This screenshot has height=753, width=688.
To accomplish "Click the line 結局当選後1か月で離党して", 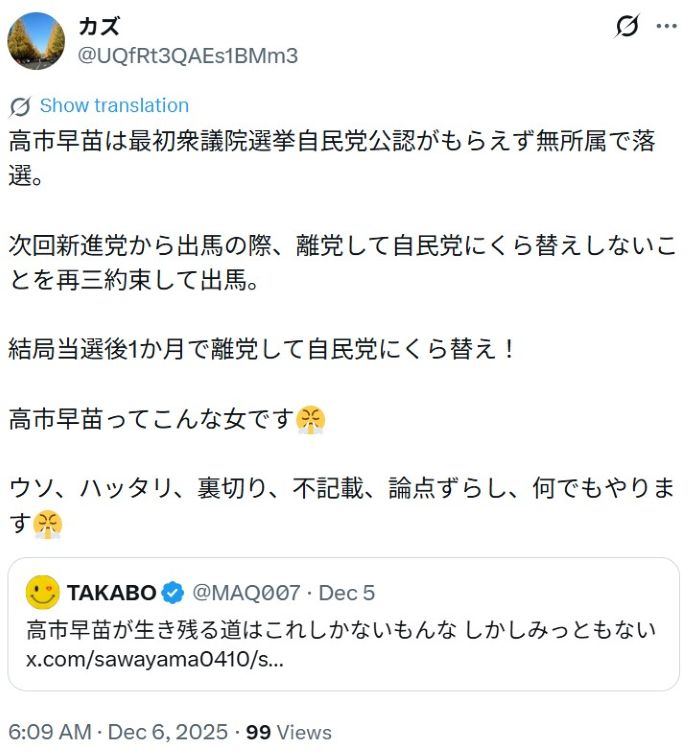I will point(262,351).
